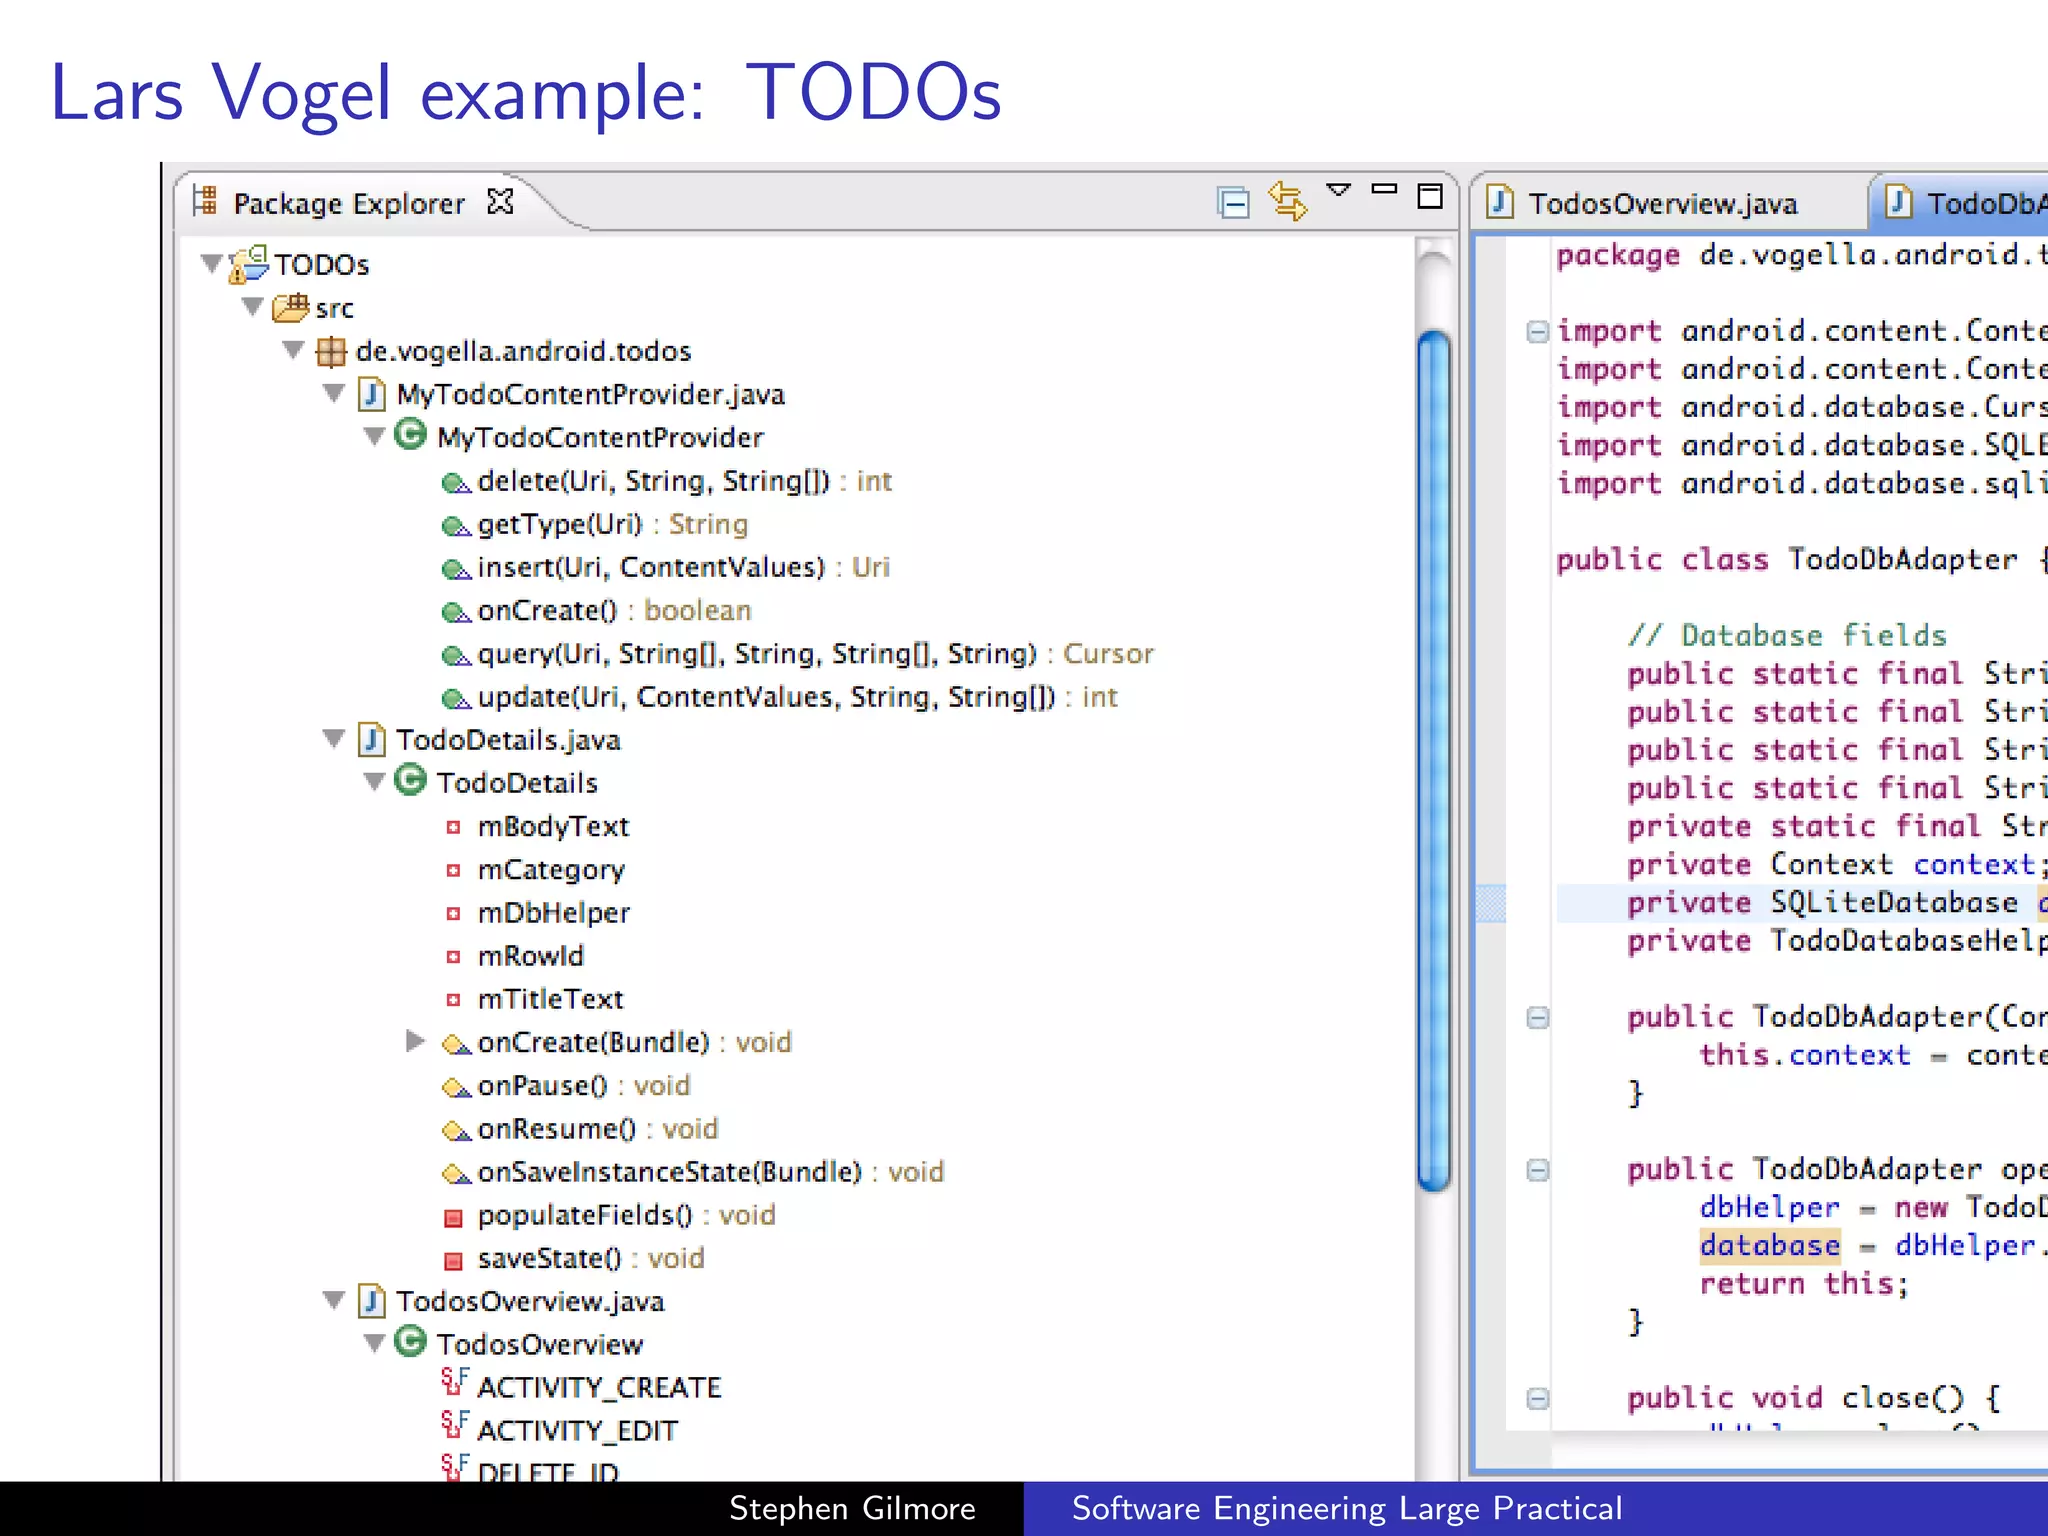
Task: Click the package icon for de.vogella.android.todos
Action: pyautogui.click(x=331, y=351)
